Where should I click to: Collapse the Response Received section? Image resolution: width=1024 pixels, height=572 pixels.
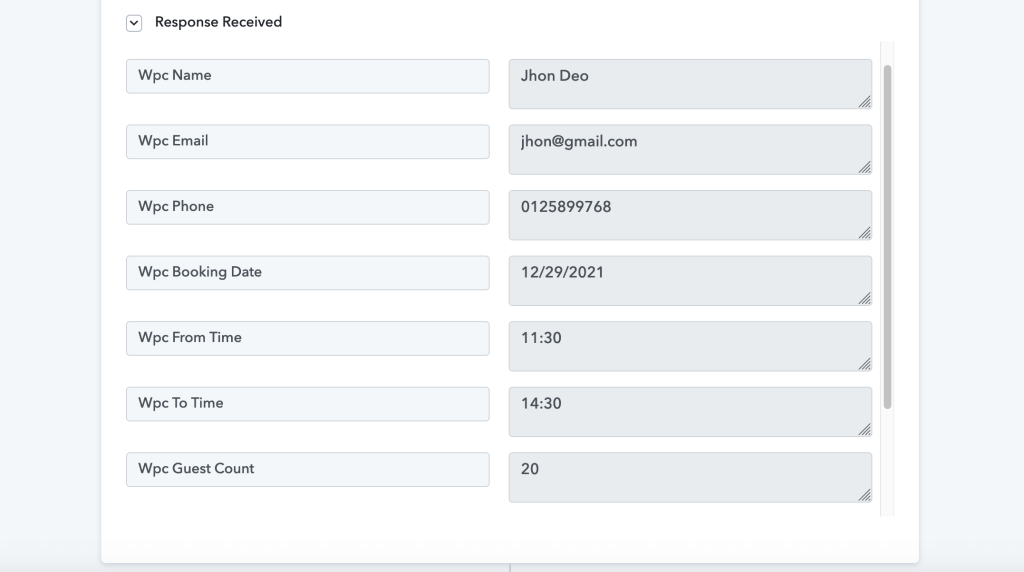[x=134, y=23]
